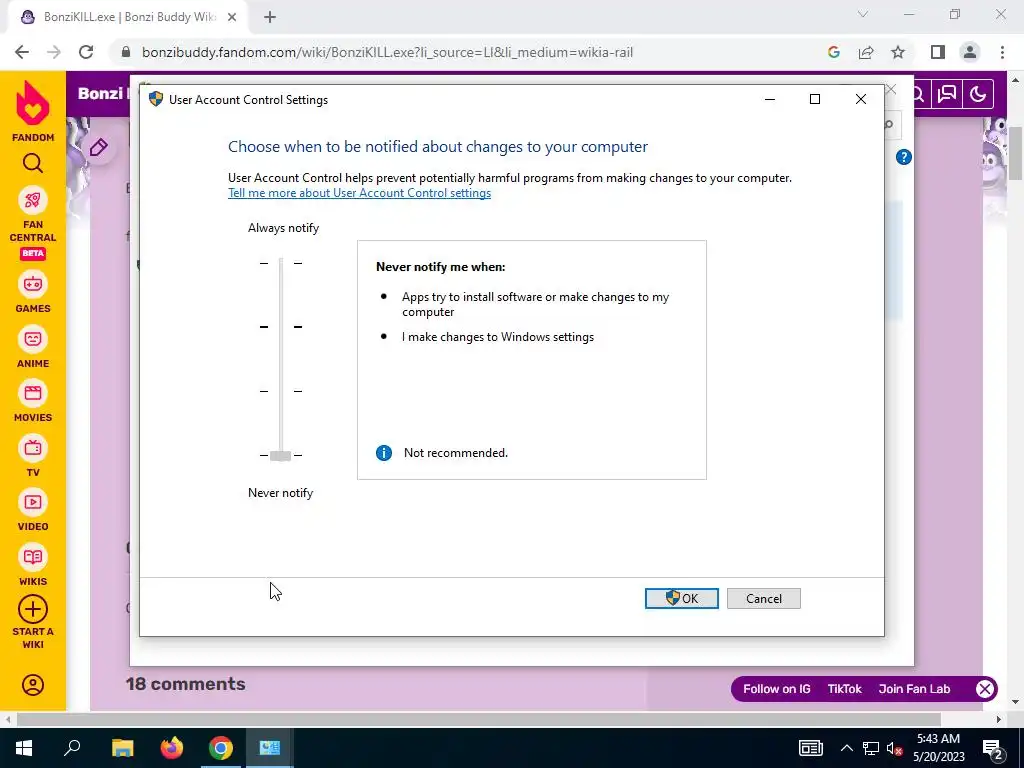Click the 'Not recommended.' text

point(455,453)
